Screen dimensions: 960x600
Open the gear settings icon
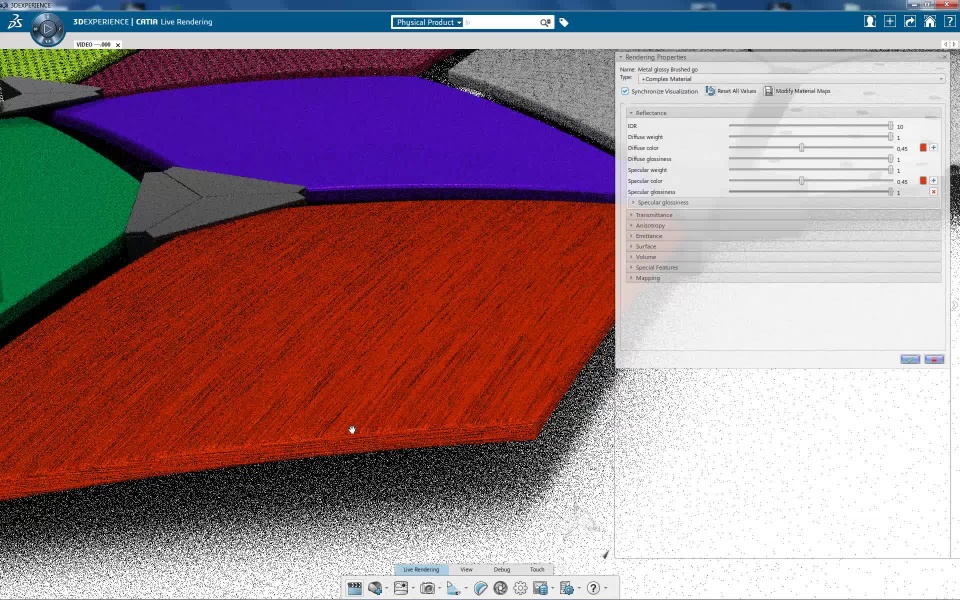[x=520, y=588]
